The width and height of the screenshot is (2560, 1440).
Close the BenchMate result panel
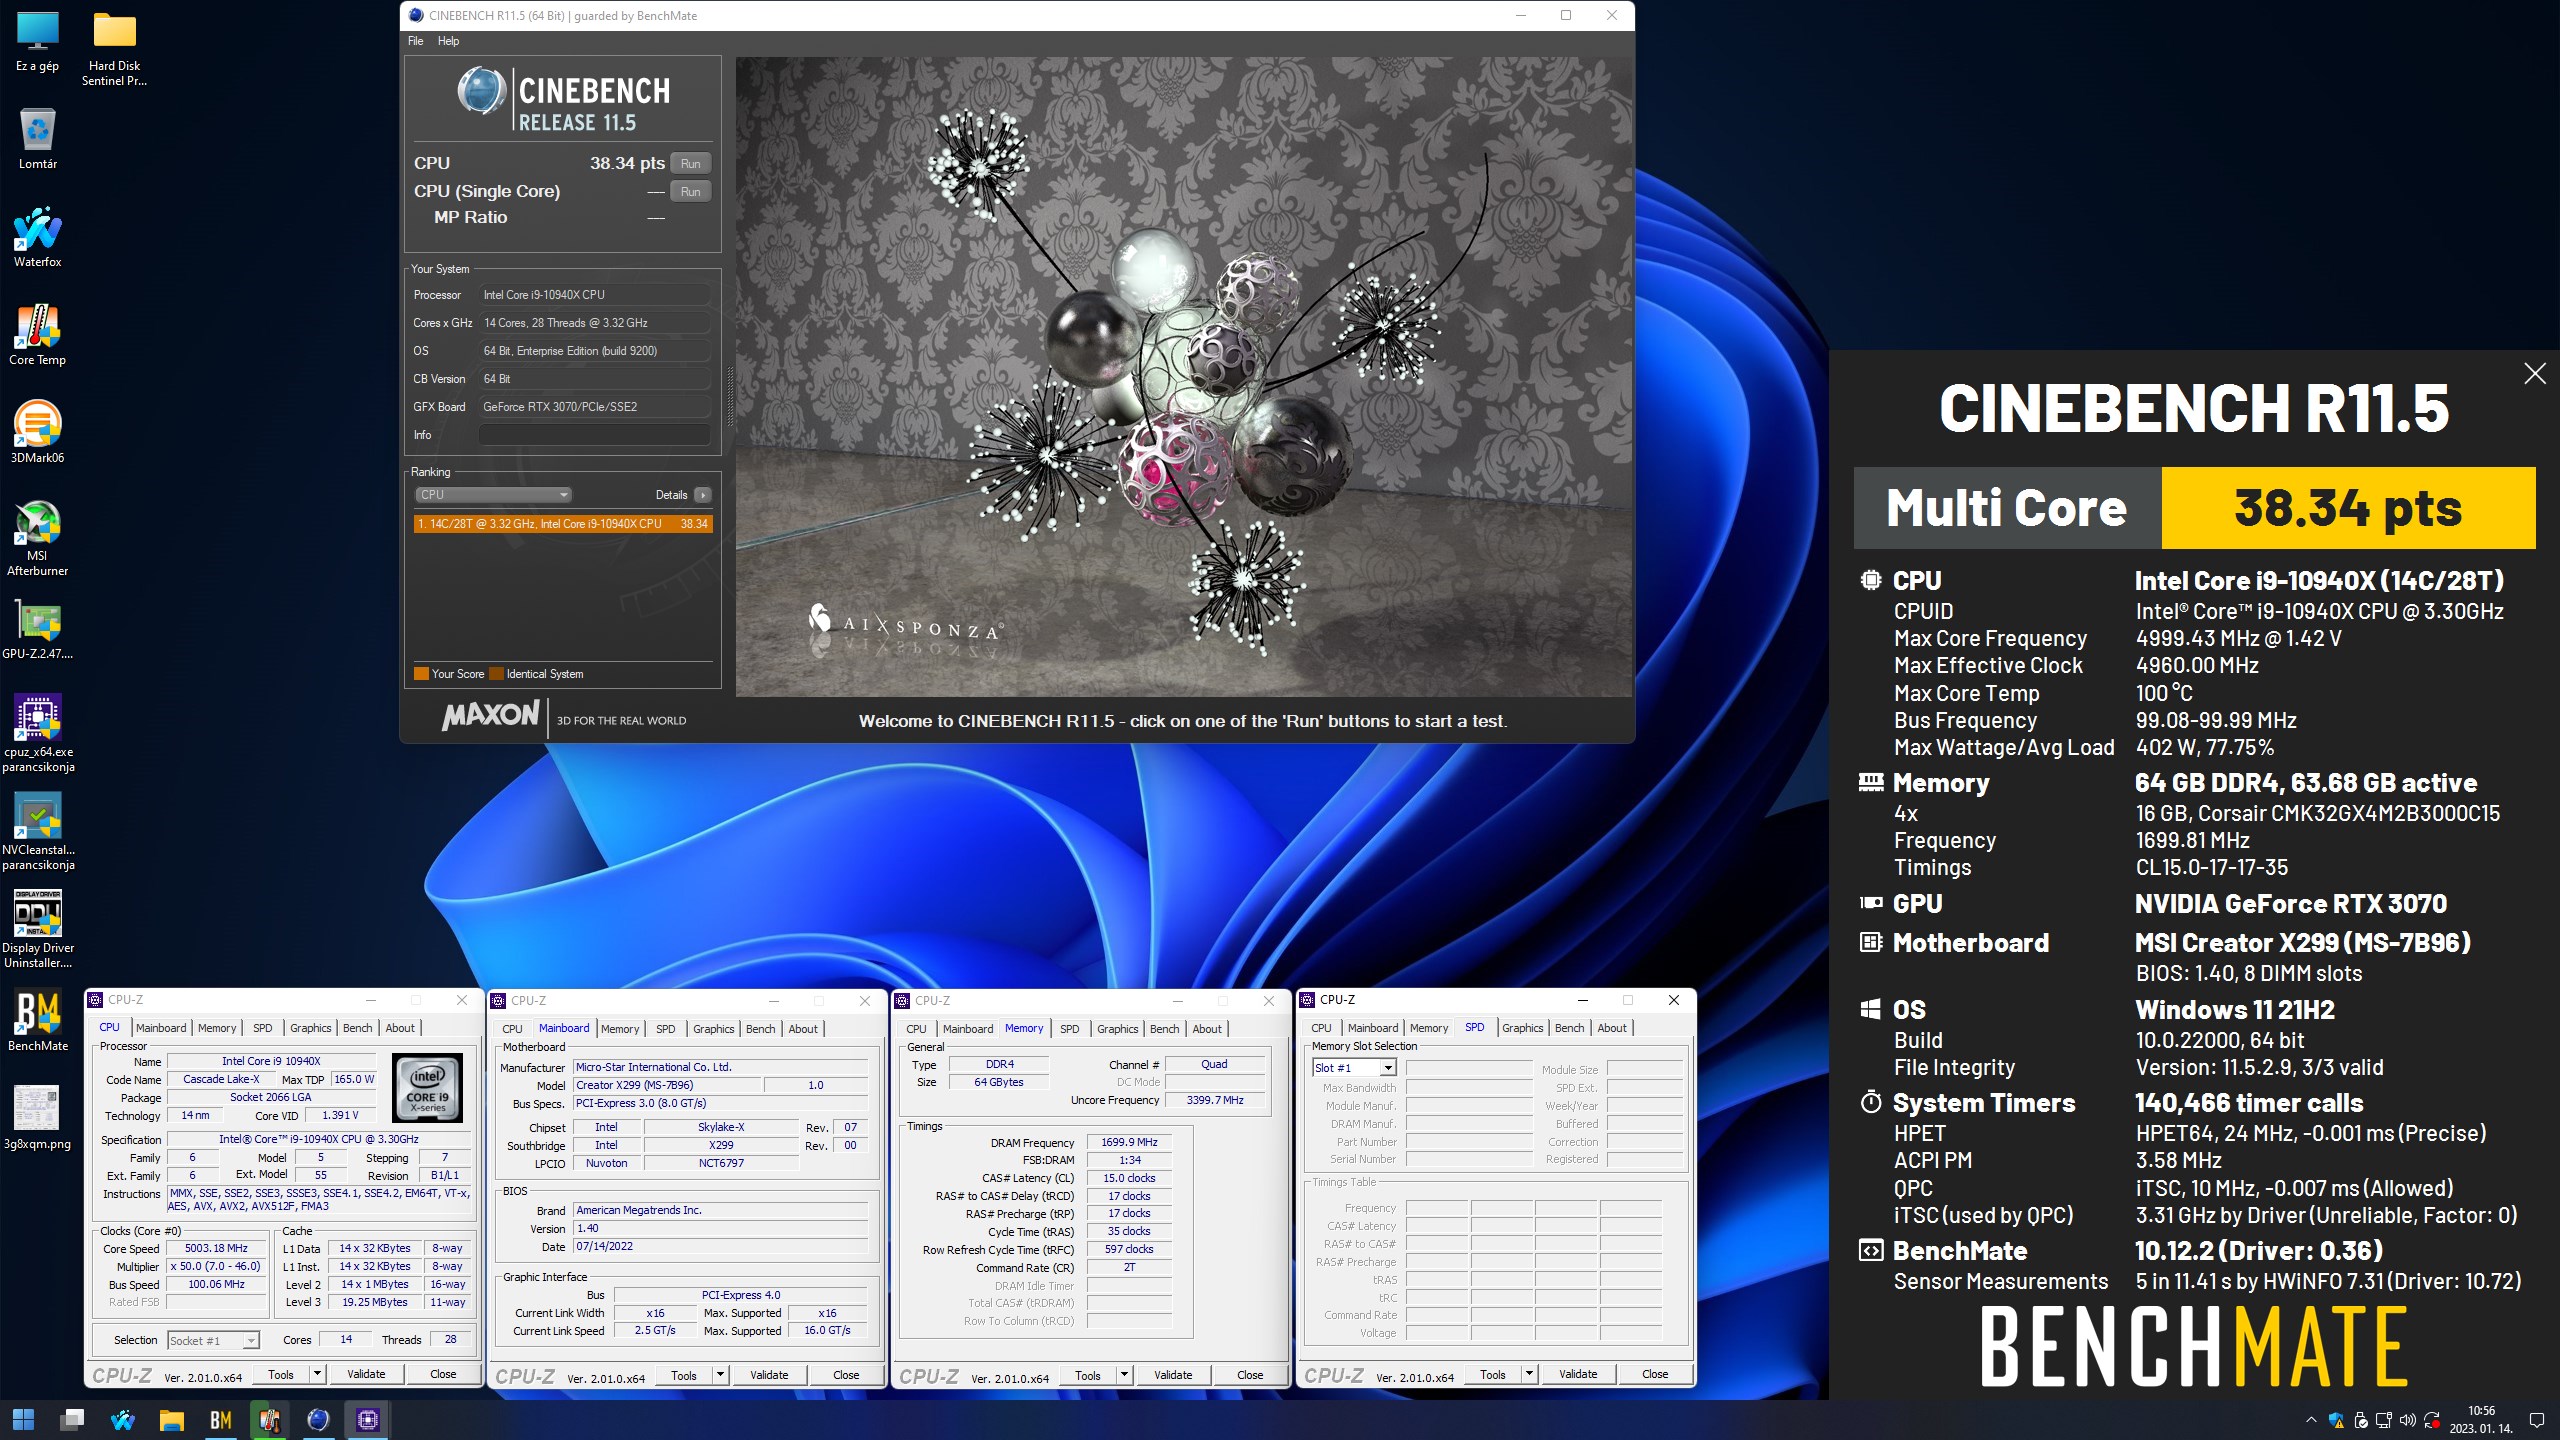2535,373
